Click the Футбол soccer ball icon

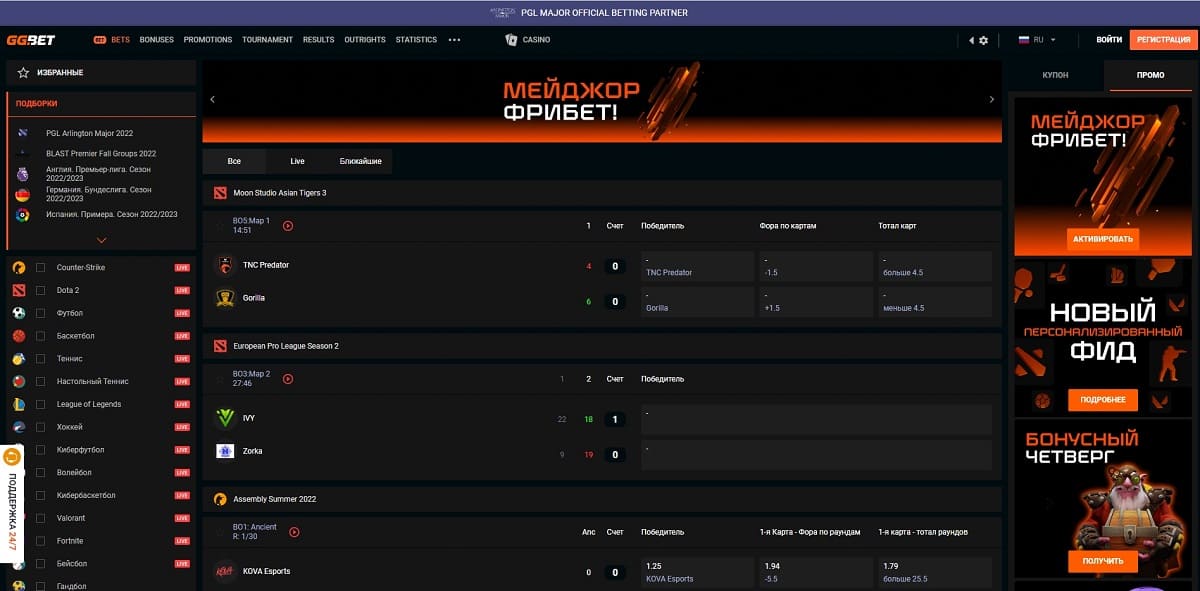point(19,313)
